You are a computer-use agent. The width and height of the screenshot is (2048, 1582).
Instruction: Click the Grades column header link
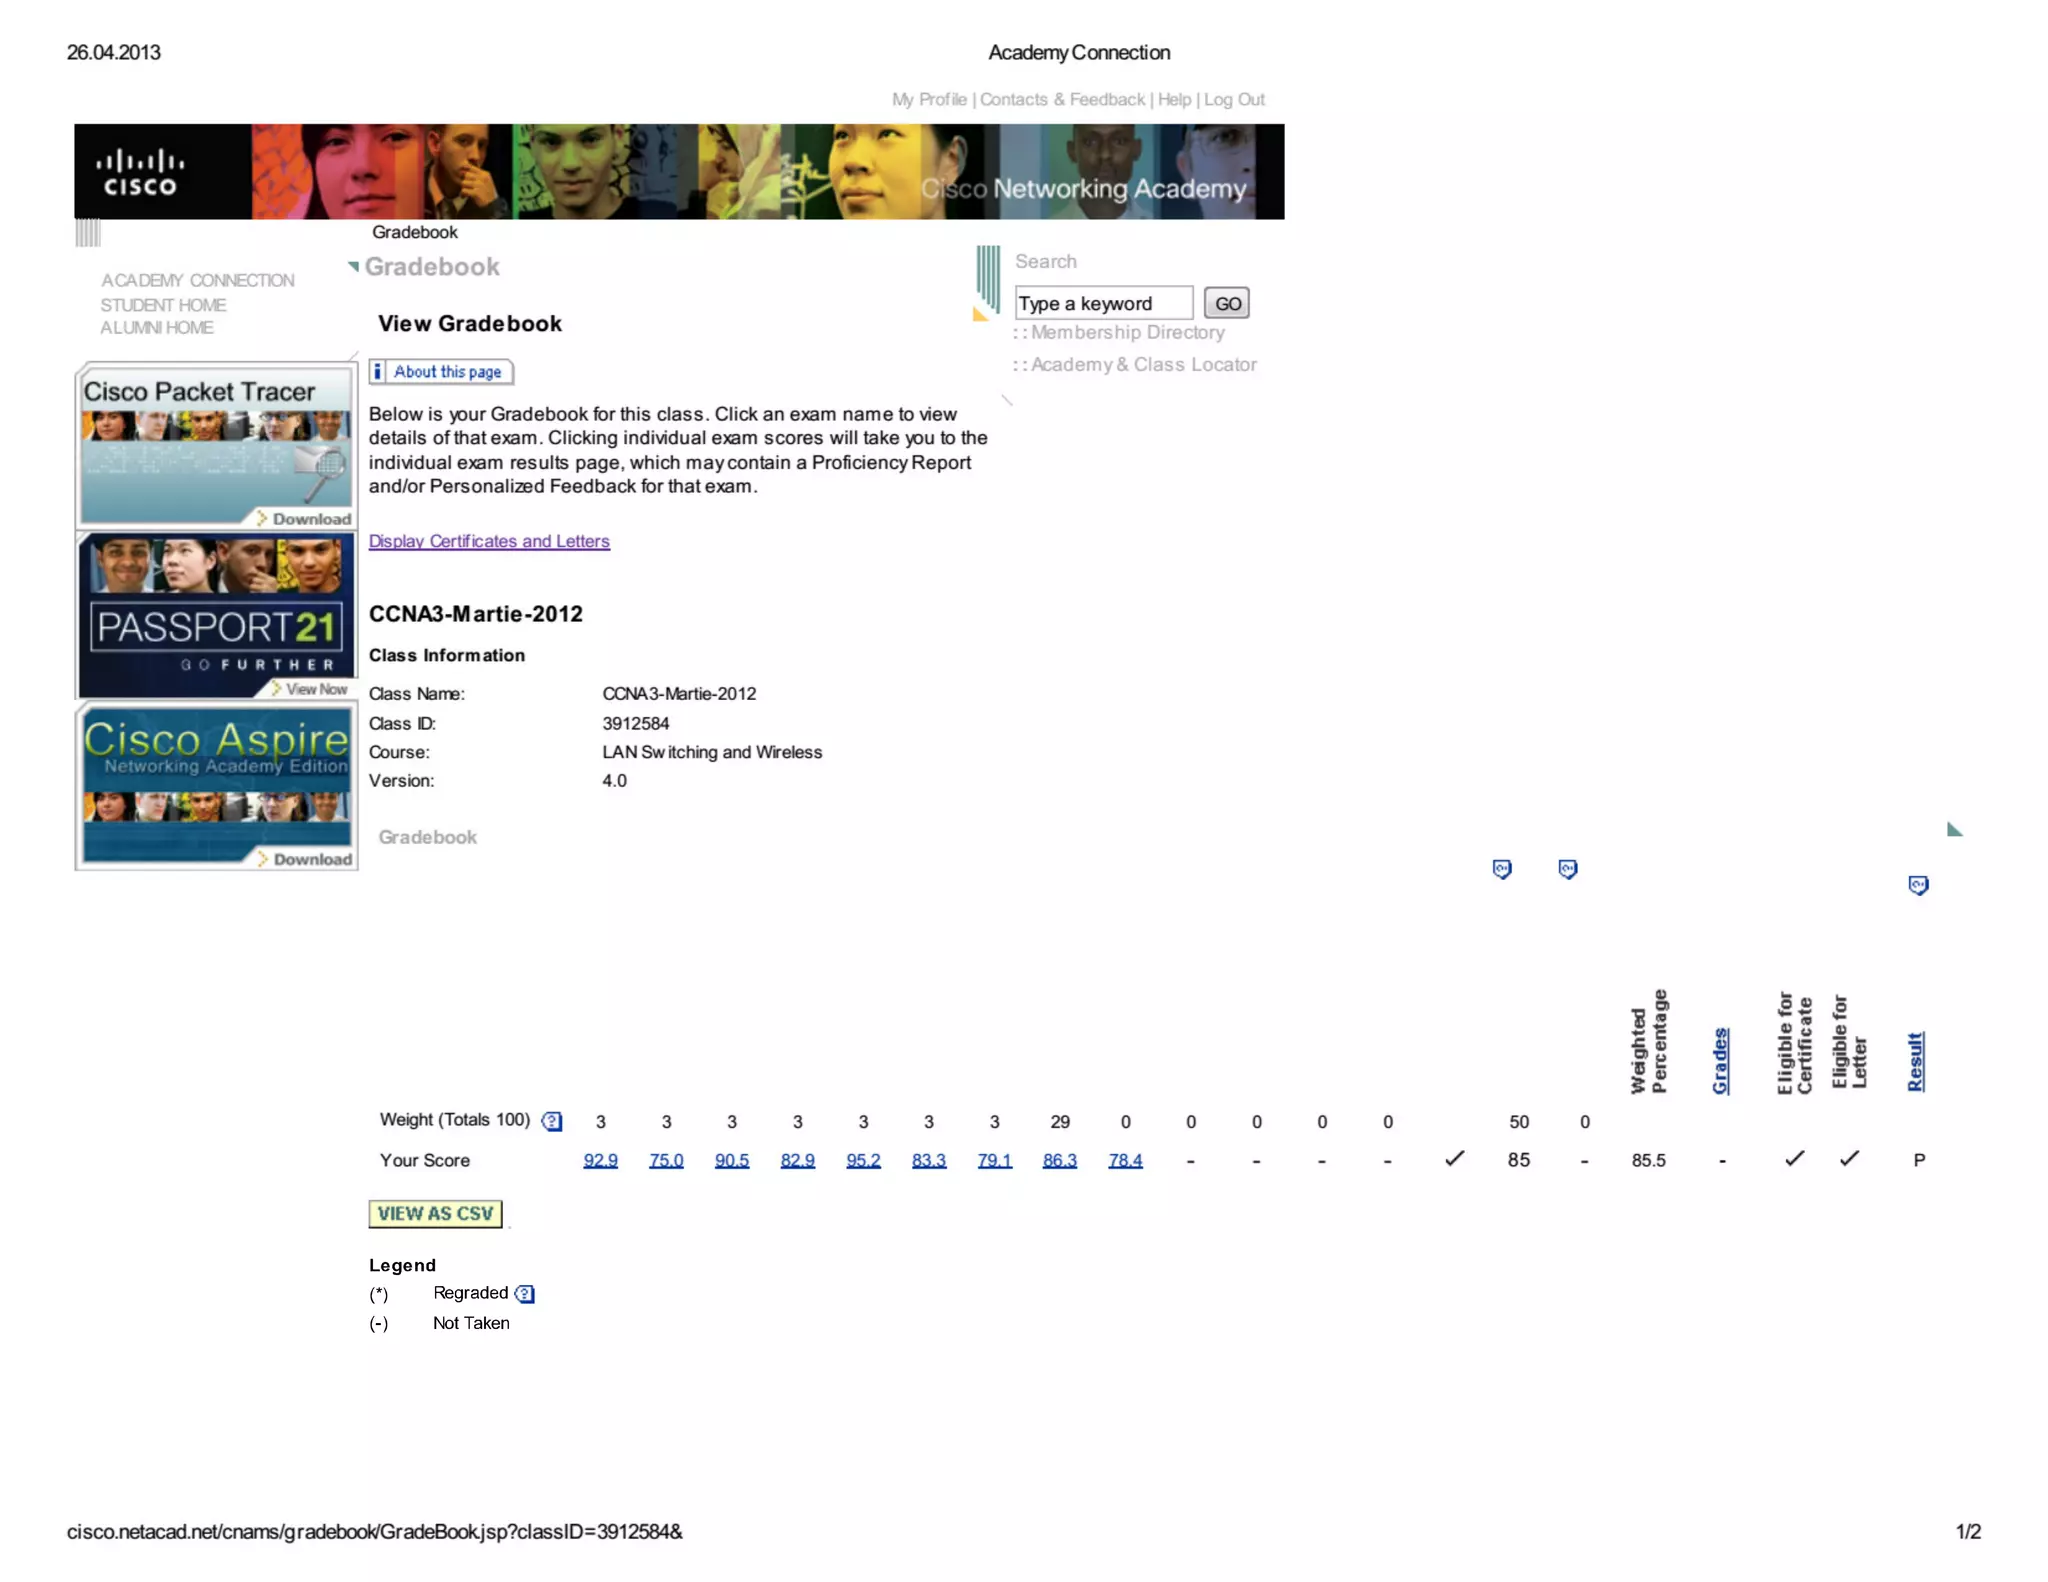point(1720,1060)
